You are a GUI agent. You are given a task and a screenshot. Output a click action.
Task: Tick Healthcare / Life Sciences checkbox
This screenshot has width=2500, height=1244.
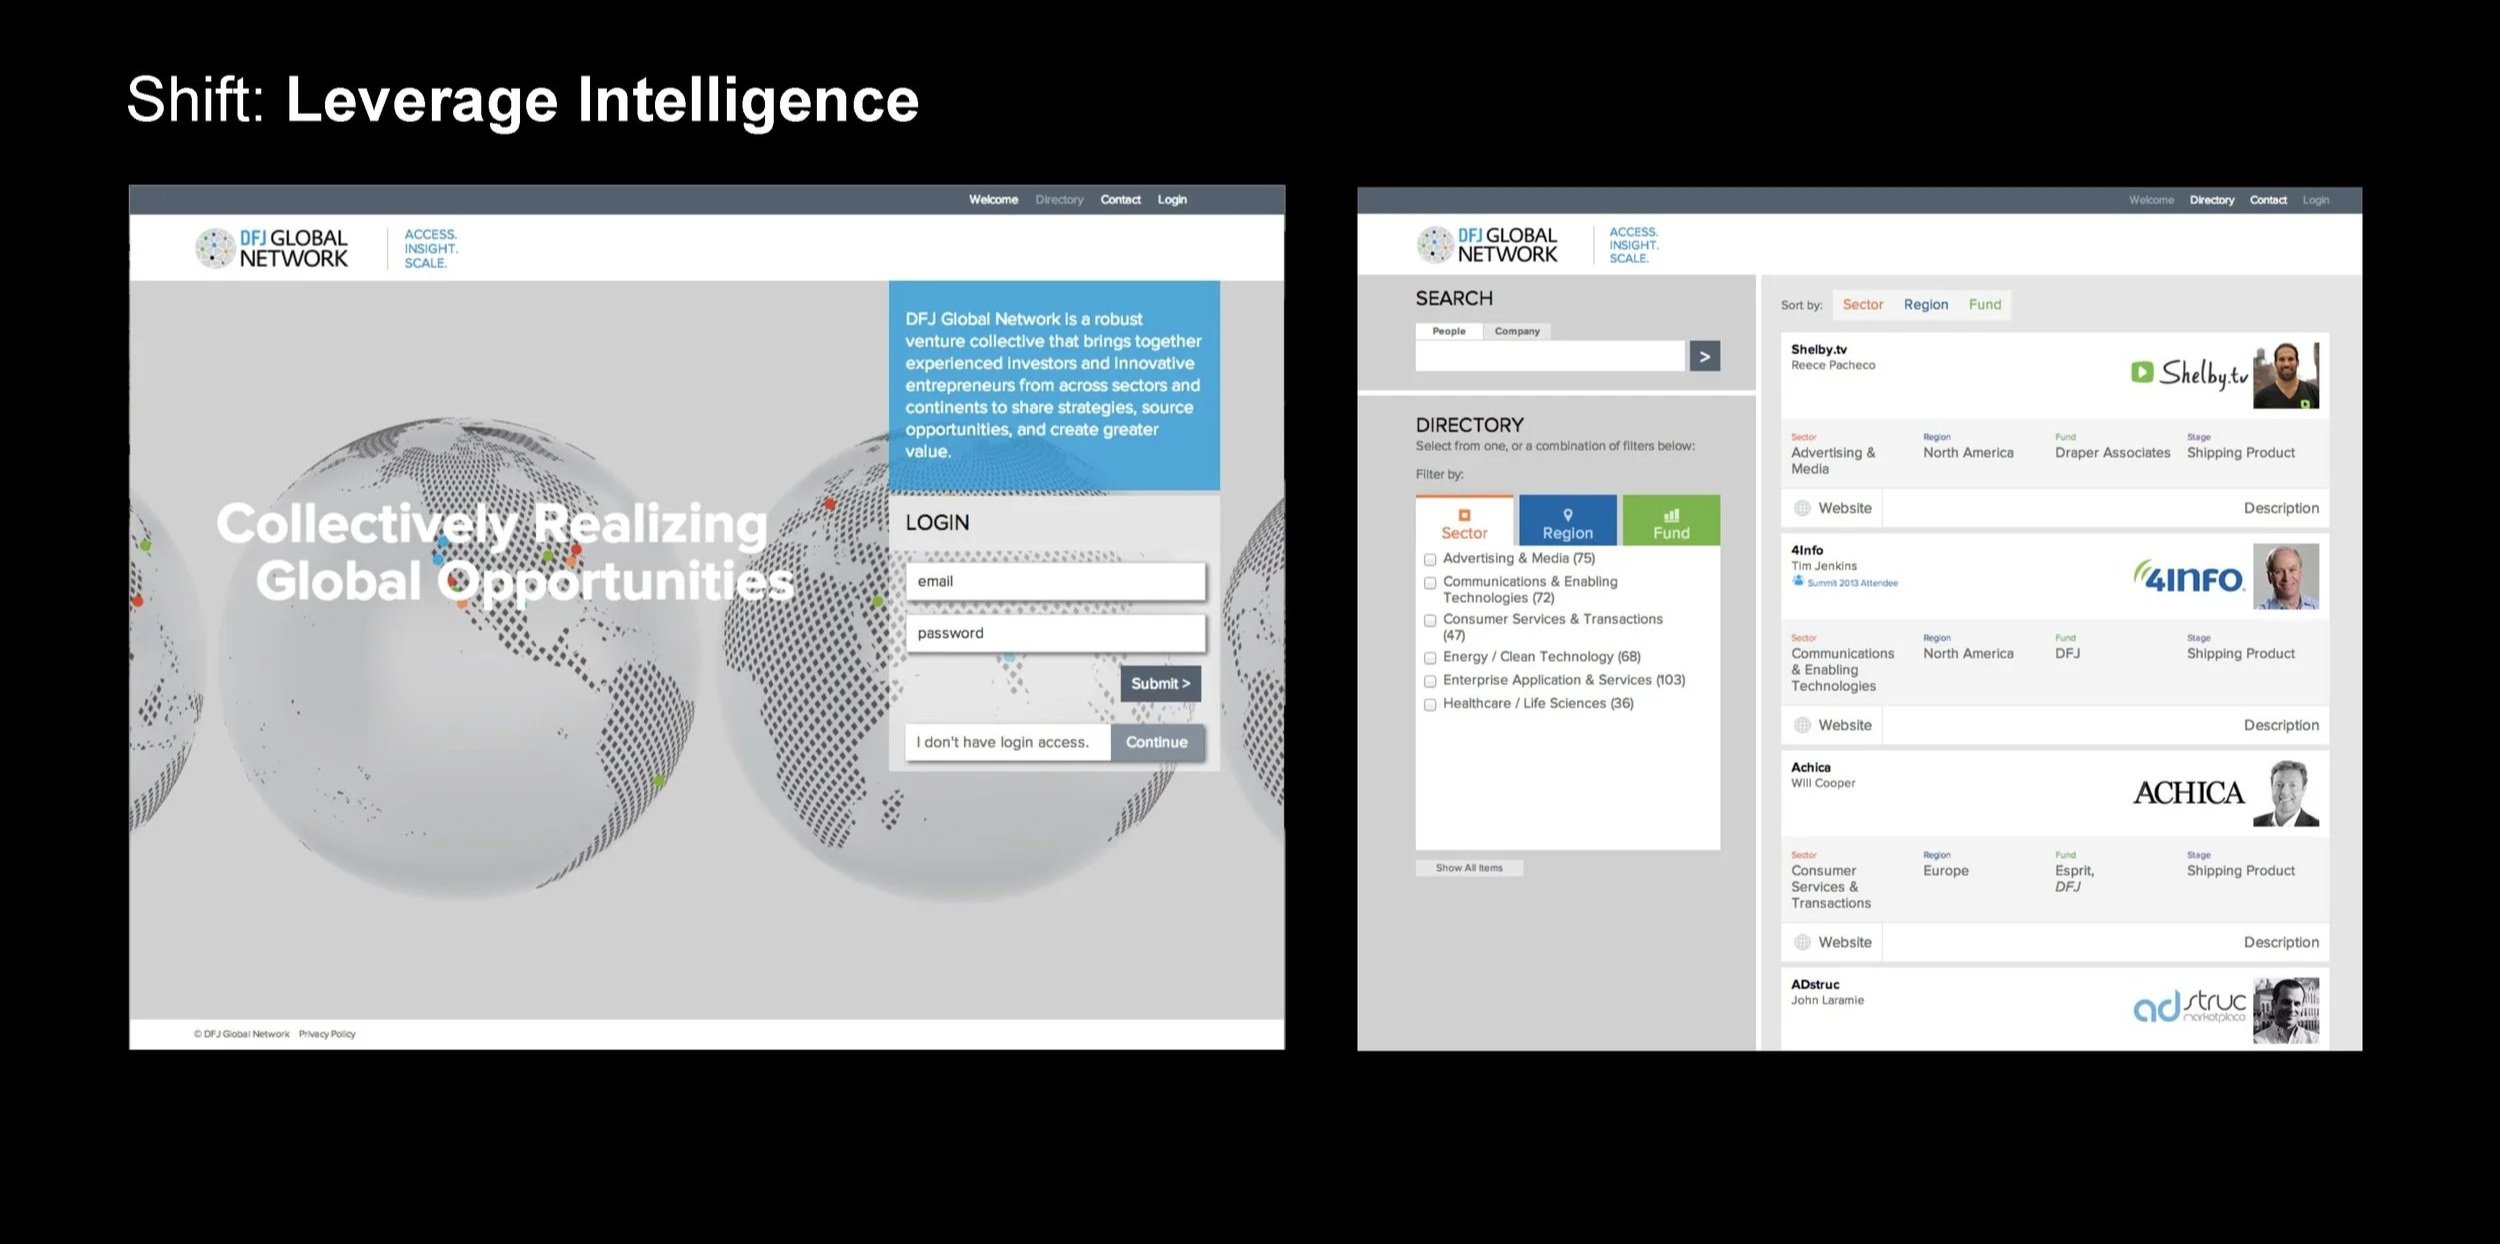tap(1430, 705)
